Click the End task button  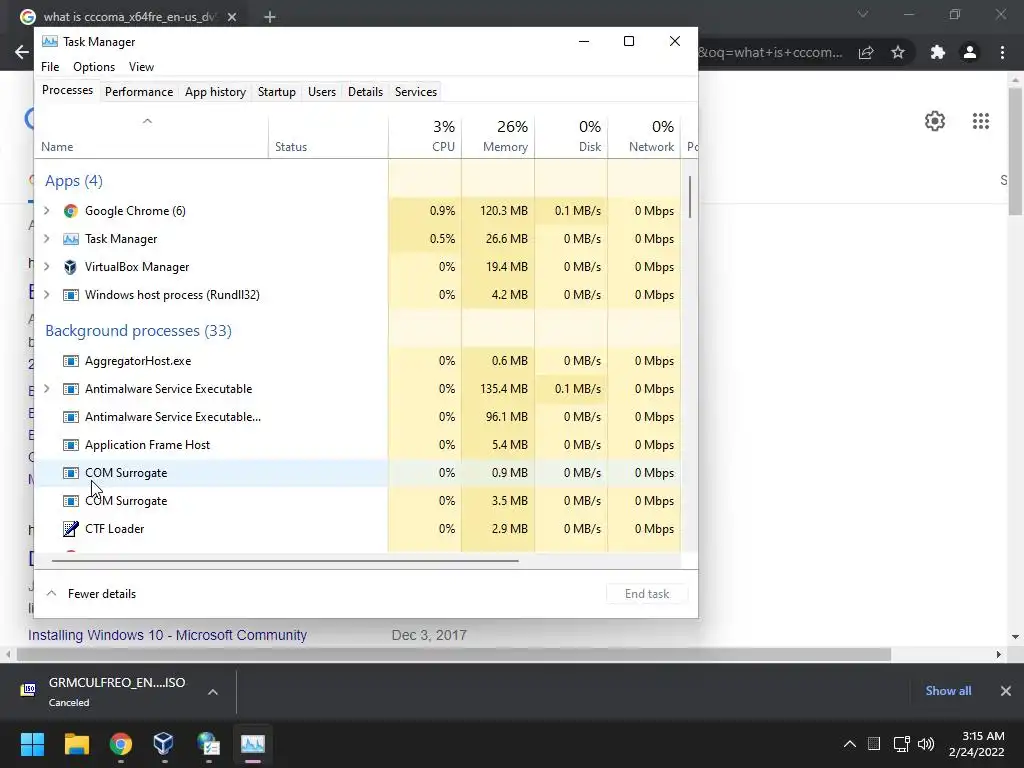647,594
